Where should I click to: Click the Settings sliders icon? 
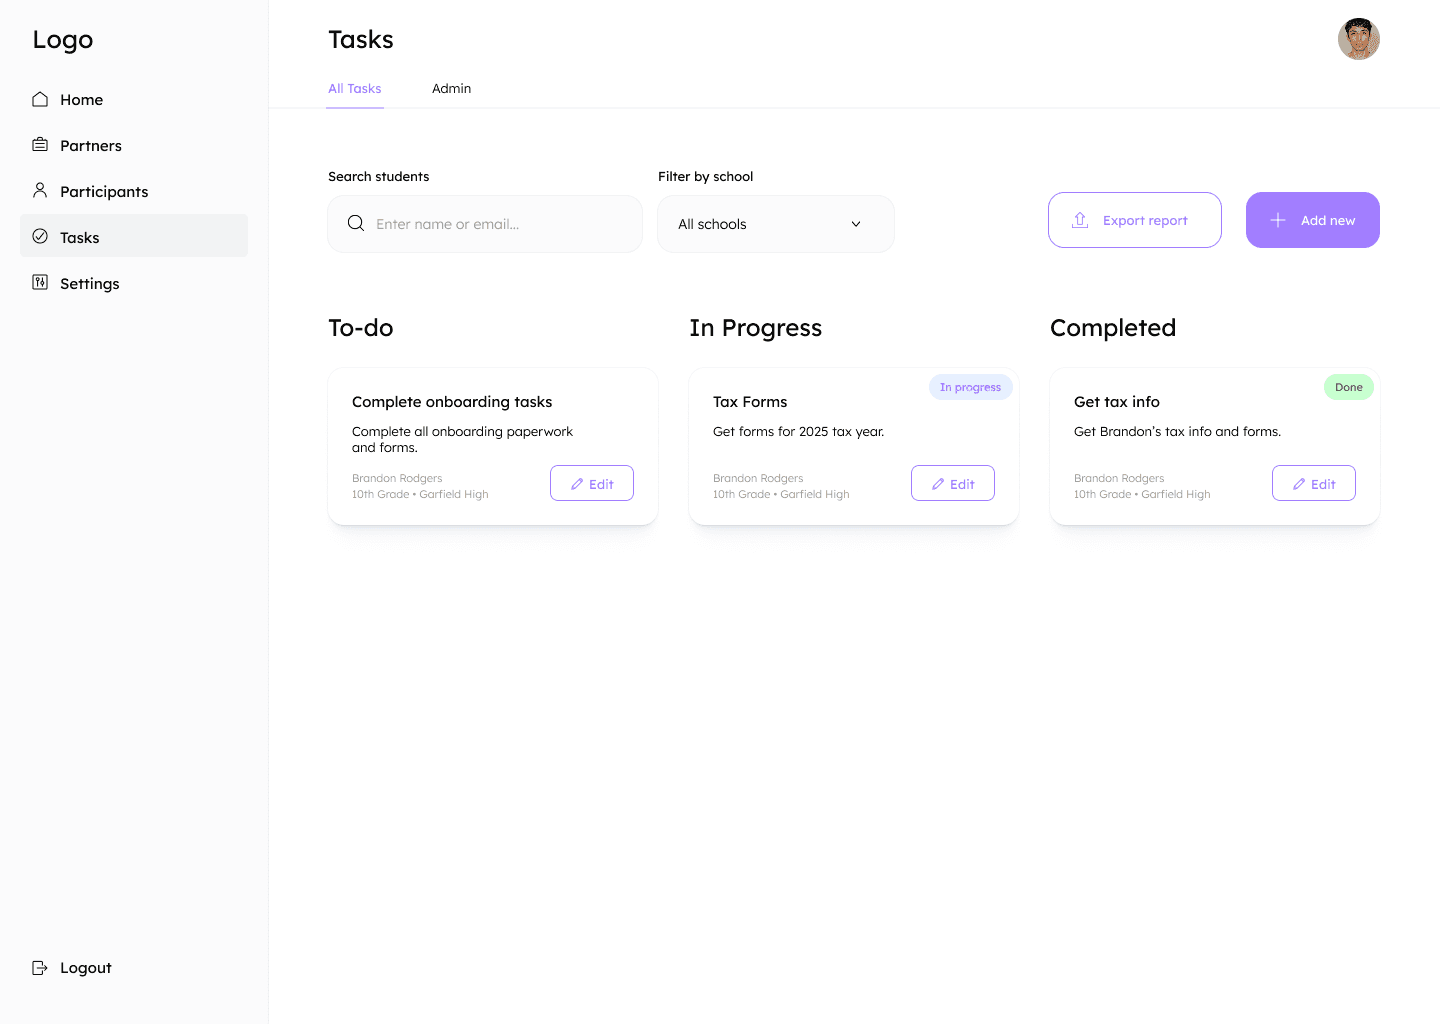click(40, 283)
